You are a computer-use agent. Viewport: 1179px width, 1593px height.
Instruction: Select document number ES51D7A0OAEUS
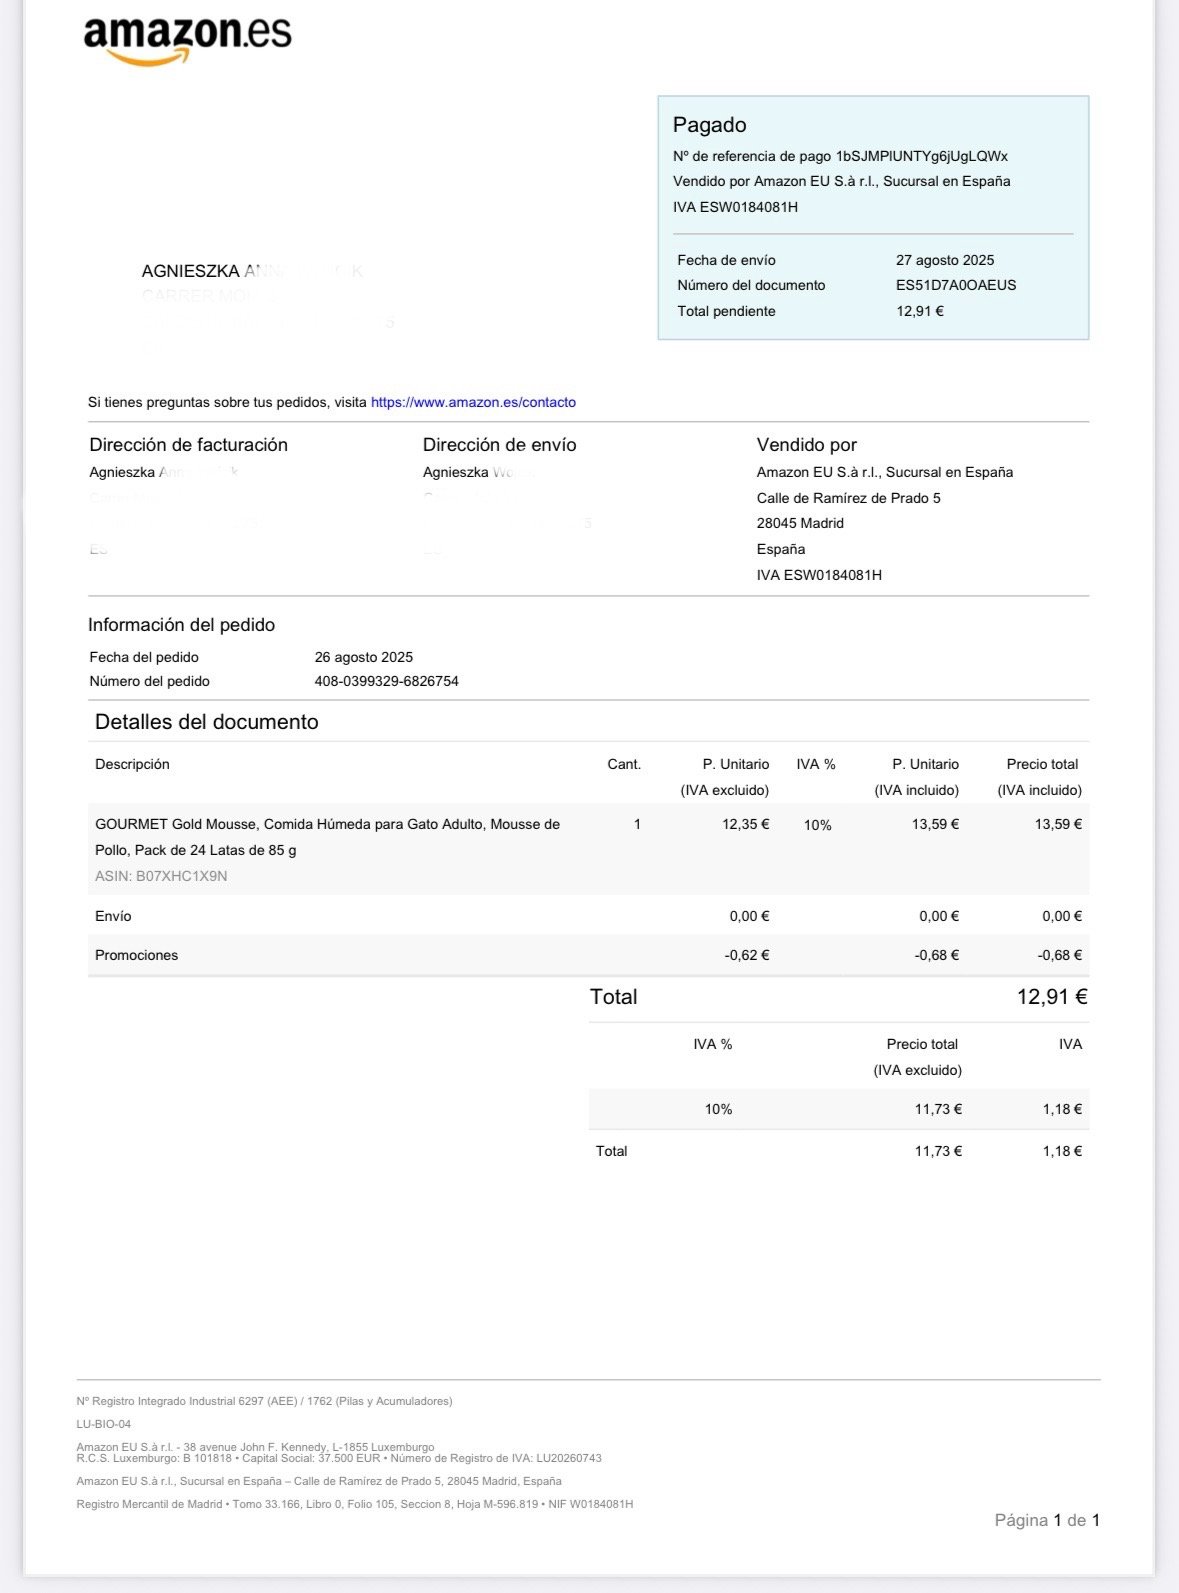click(x=956, y=285)
